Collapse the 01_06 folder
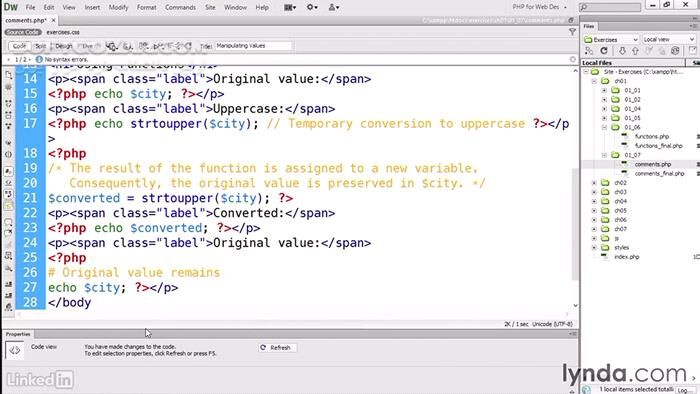Screen dimensions: 700x394 click(x=604, y=128)
